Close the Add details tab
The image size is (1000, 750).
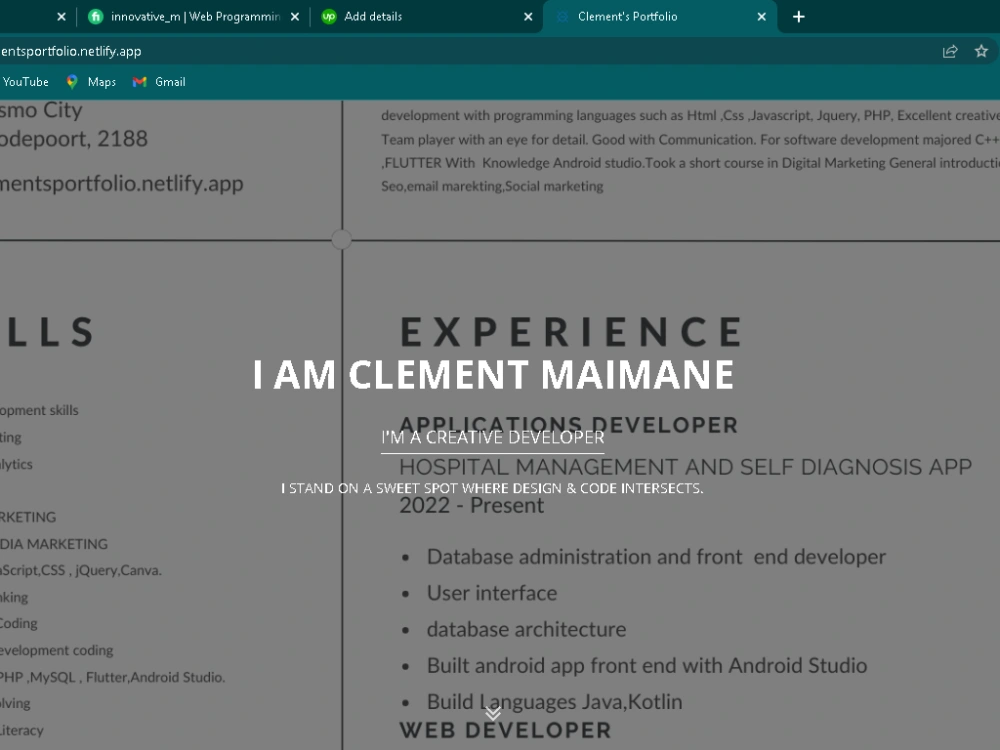tap(528, 17)
